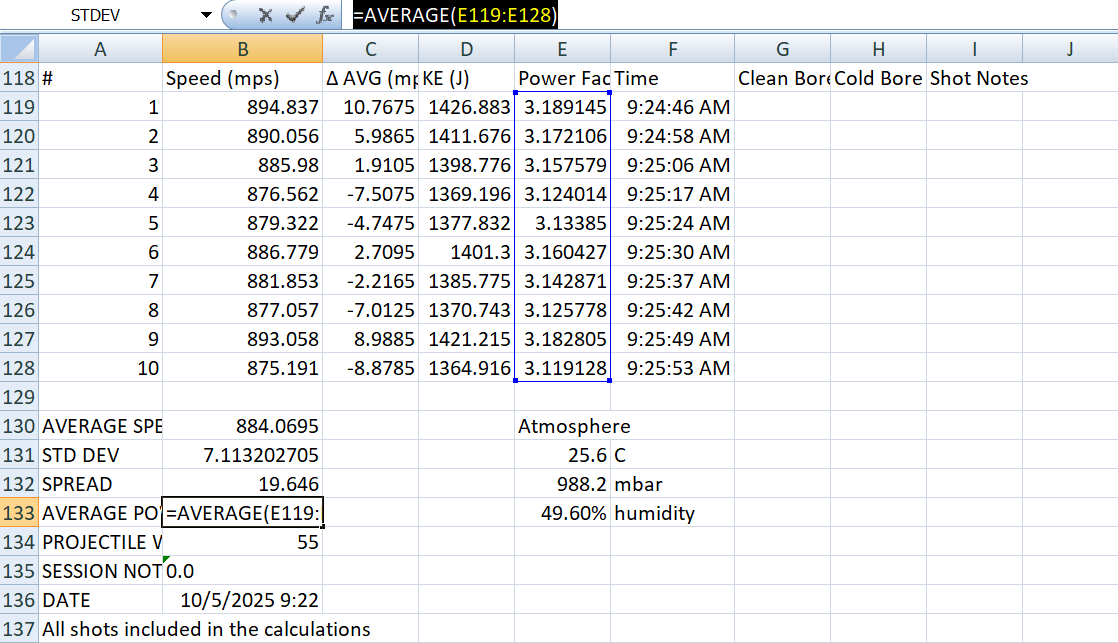
Task: Select row 133 header
Action: tap(19, 514)
